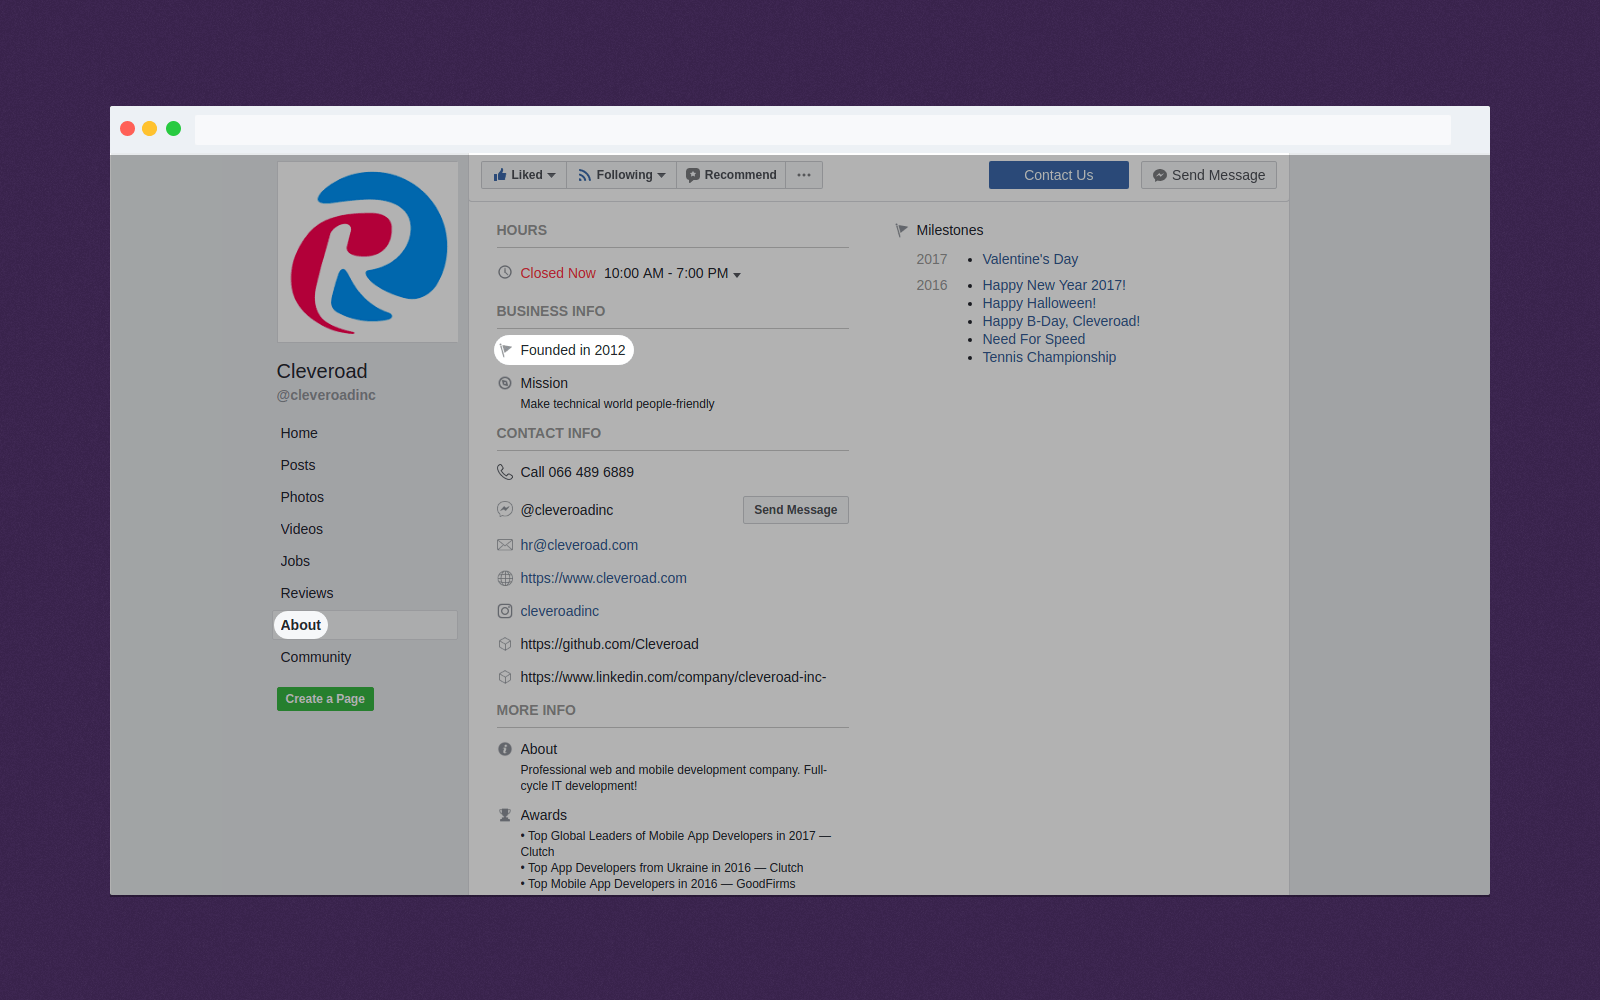Click the phone icon next to Call number
The width and height of the screenshot is (1600, 1000).
click(505, 472)
